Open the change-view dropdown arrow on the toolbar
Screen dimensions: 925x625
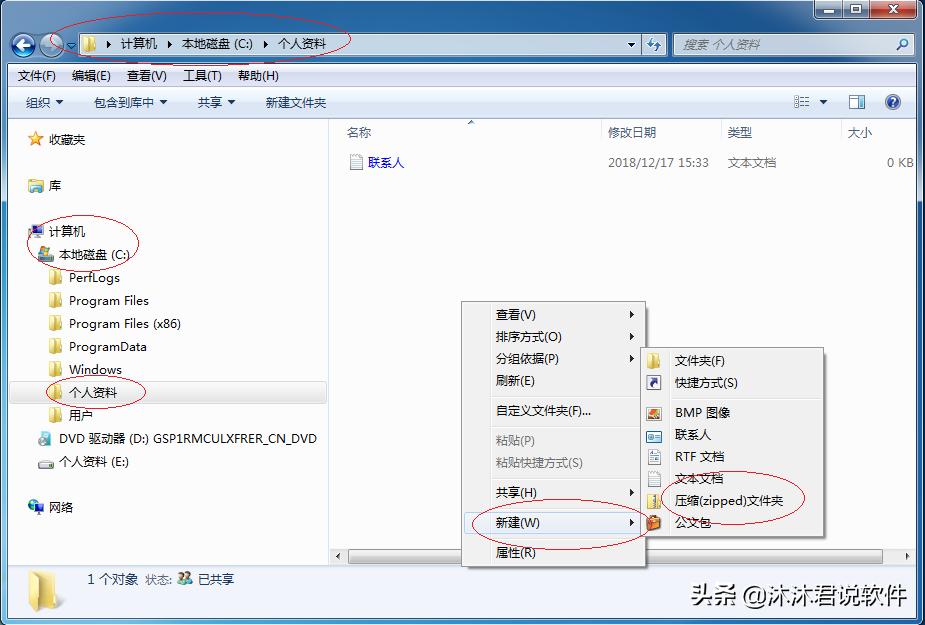tap(823, 101)
